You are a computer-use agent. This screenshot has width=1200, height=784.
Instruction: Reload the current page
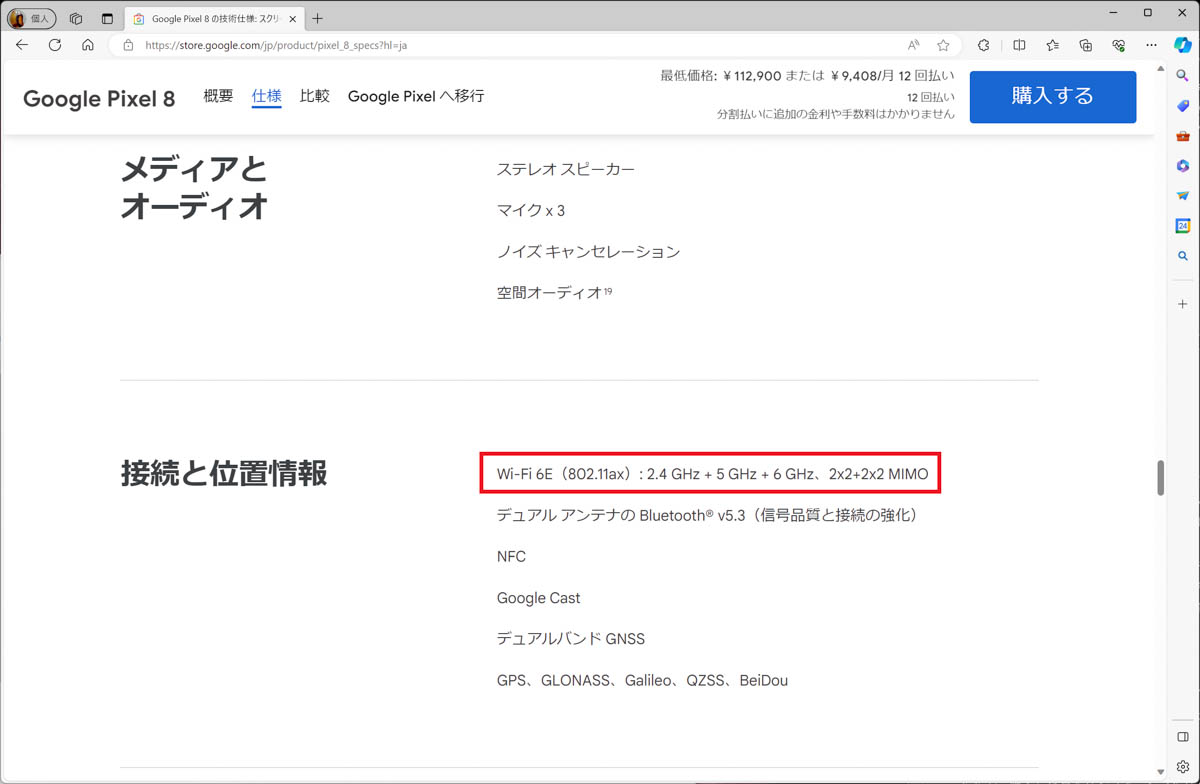click(55, 45)
